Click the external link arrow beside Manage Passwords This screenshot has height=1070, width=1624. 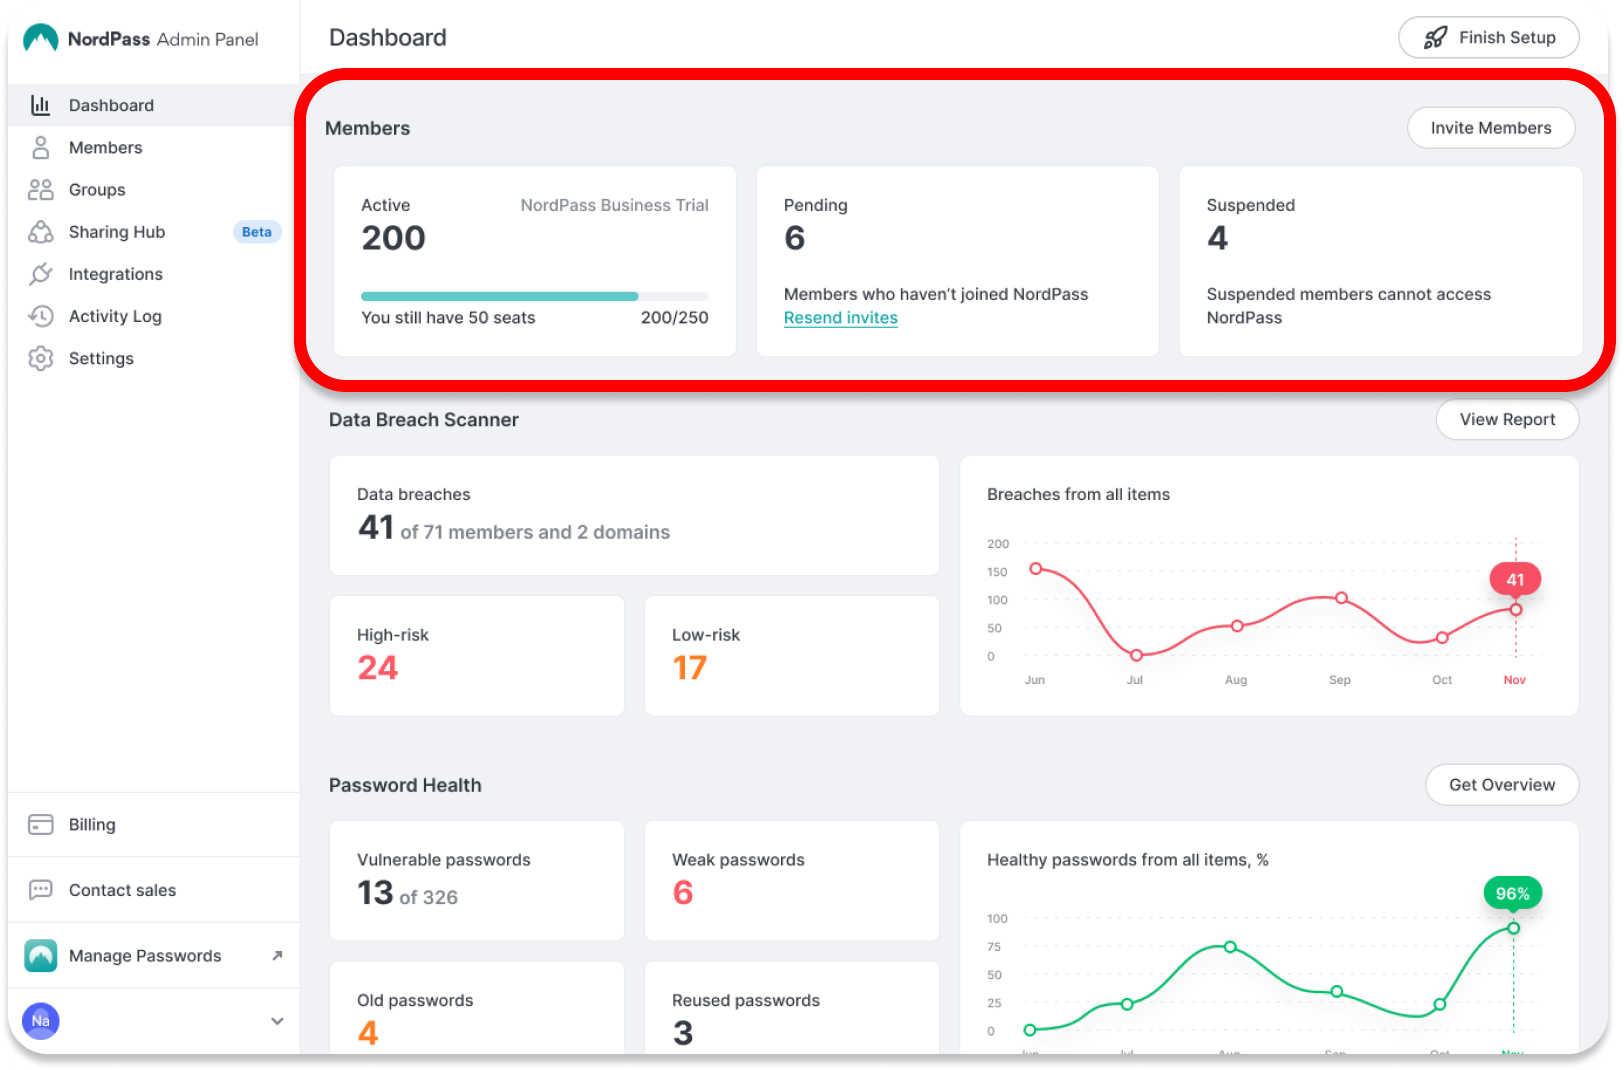pyautogui.click(x=277, y=955)
